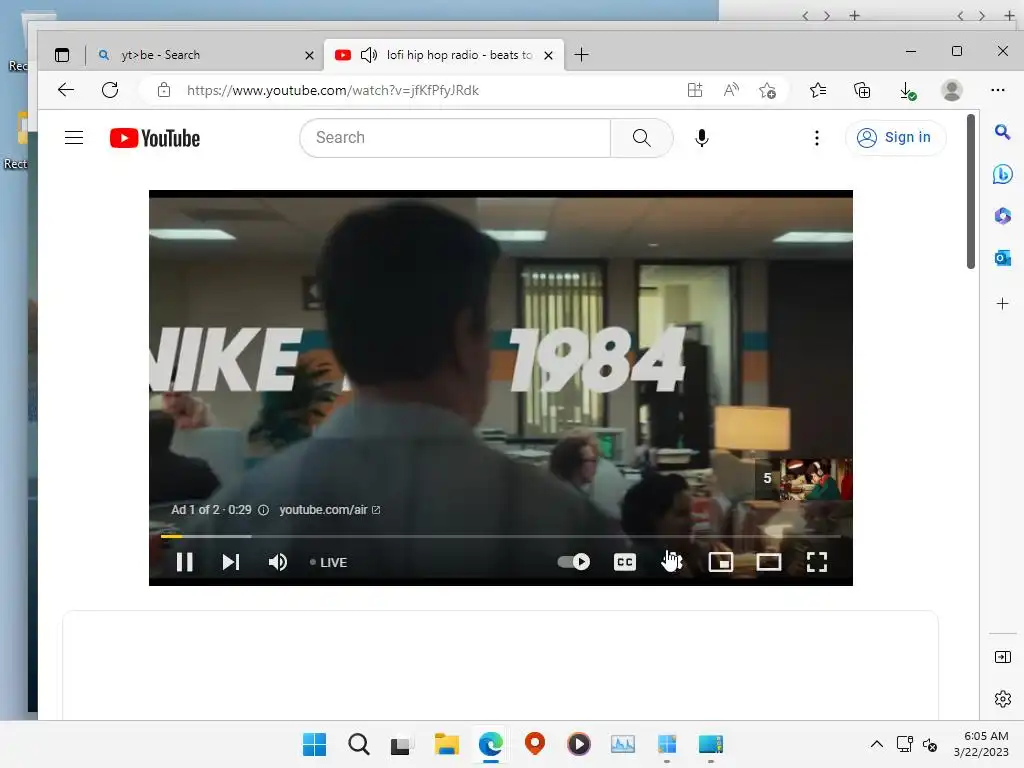Viewport: 1024px width, 768px height.
Task: Open the youtube.com/air ad link
Action: tap(329, 510)
